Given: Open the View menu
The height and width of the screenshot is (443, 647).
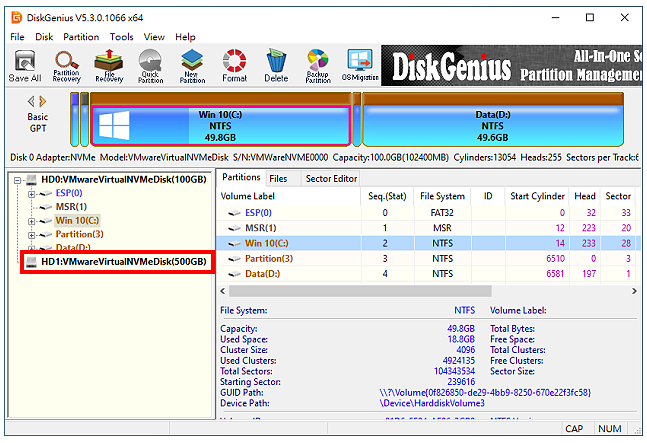Looking at the screenshot, I should pyautogui.click(x=154, y=37).
